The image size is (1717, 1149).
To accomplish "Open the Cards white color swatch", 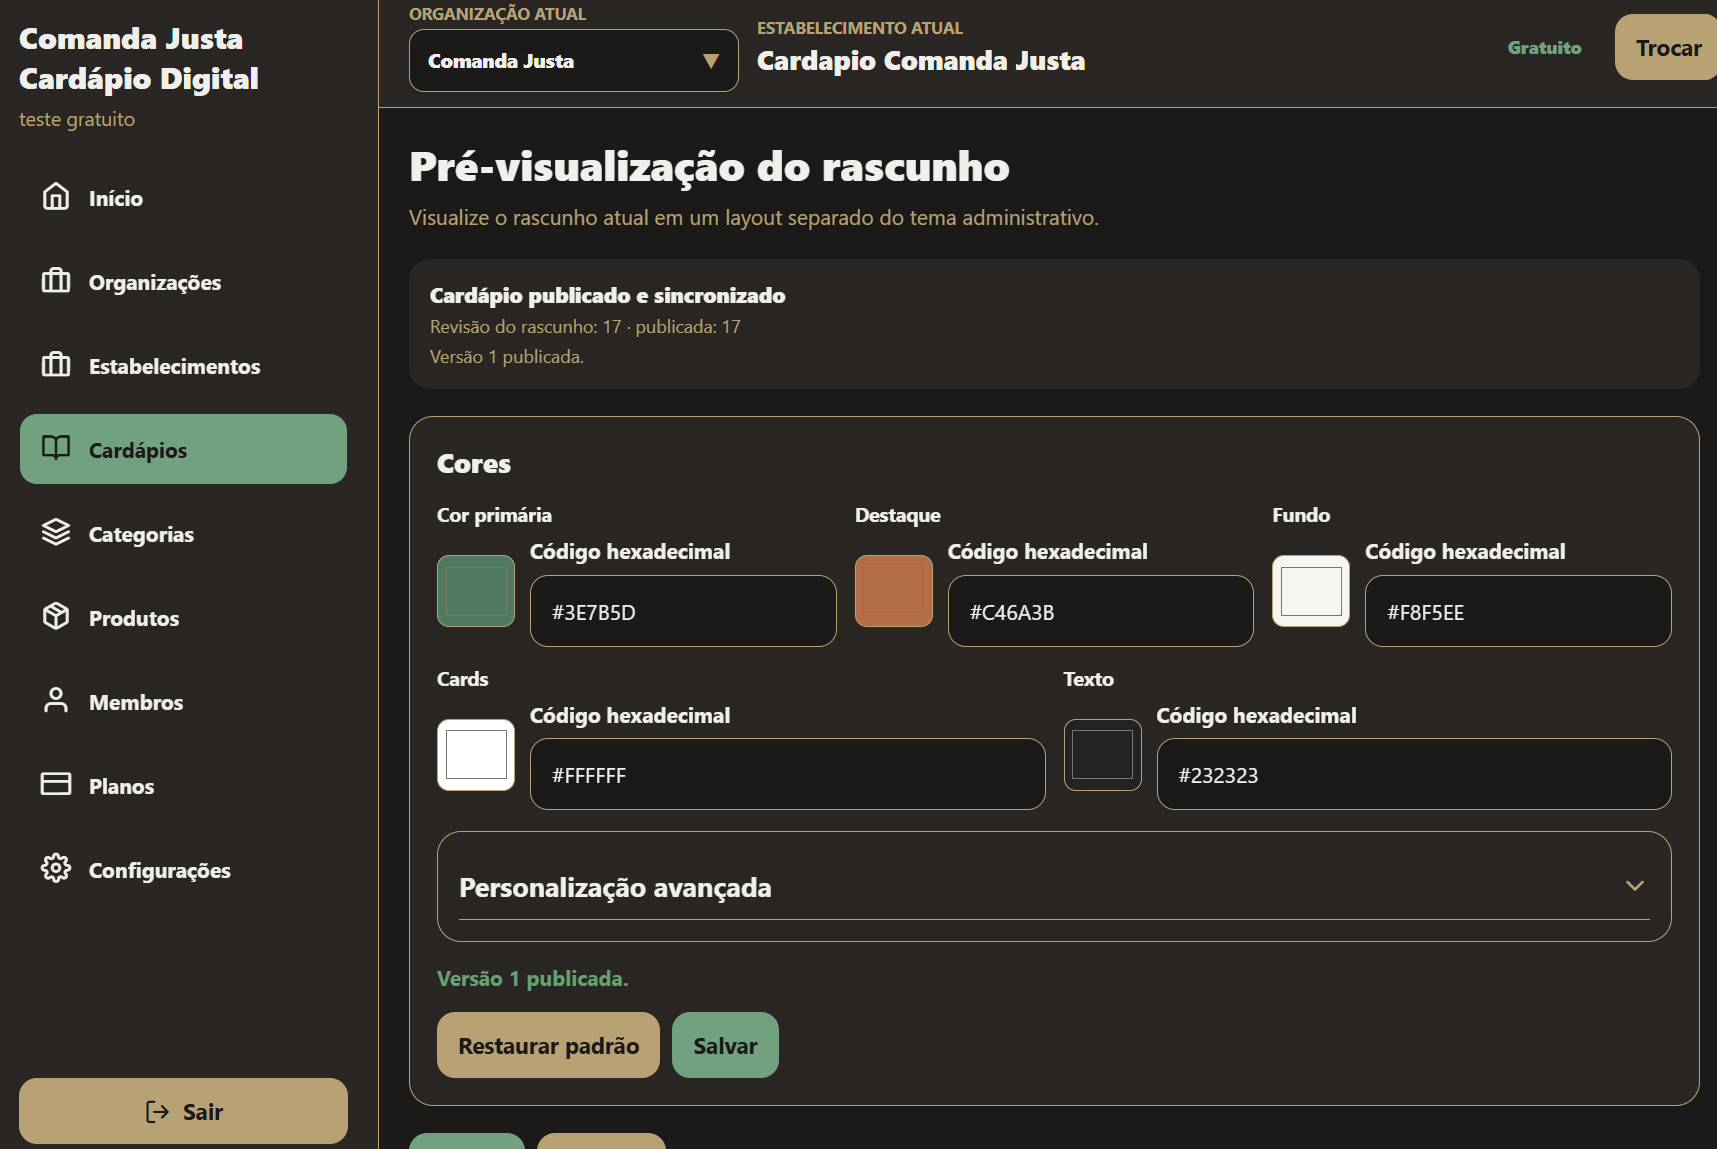I will point(476,755).
